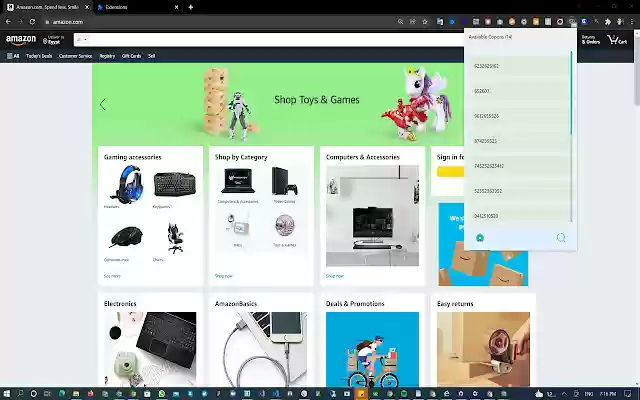This screenshot has width=640, height=400.
Task: Open the Windows notification center
Action: tap(628, 393)
